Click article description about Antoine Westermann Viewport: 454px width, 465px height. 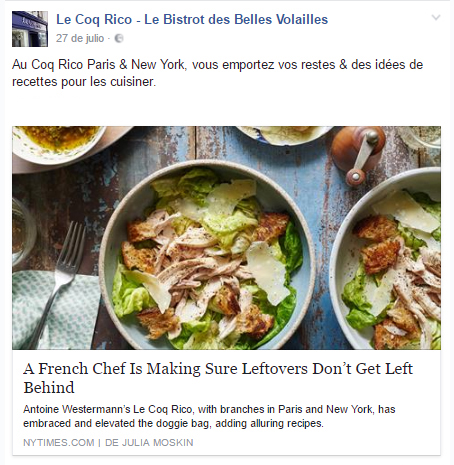209,416
